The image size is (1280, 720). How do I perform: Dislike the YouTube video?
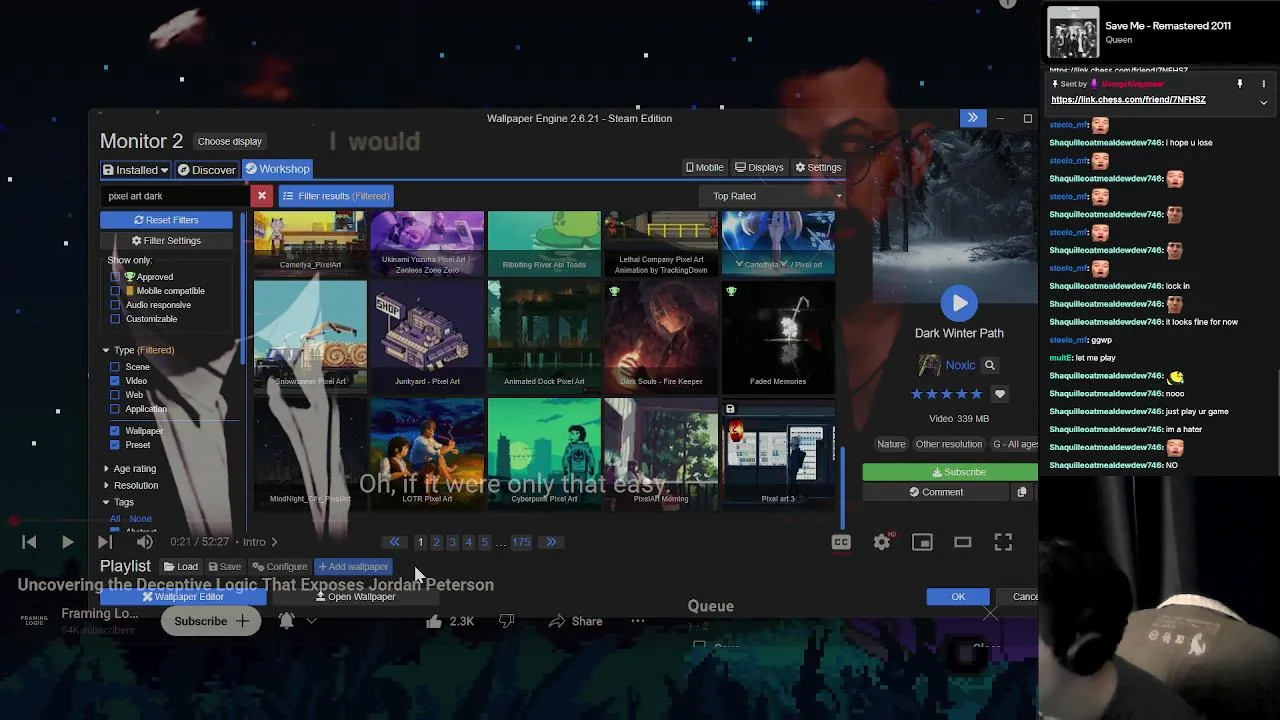click(x=507, y=621)
